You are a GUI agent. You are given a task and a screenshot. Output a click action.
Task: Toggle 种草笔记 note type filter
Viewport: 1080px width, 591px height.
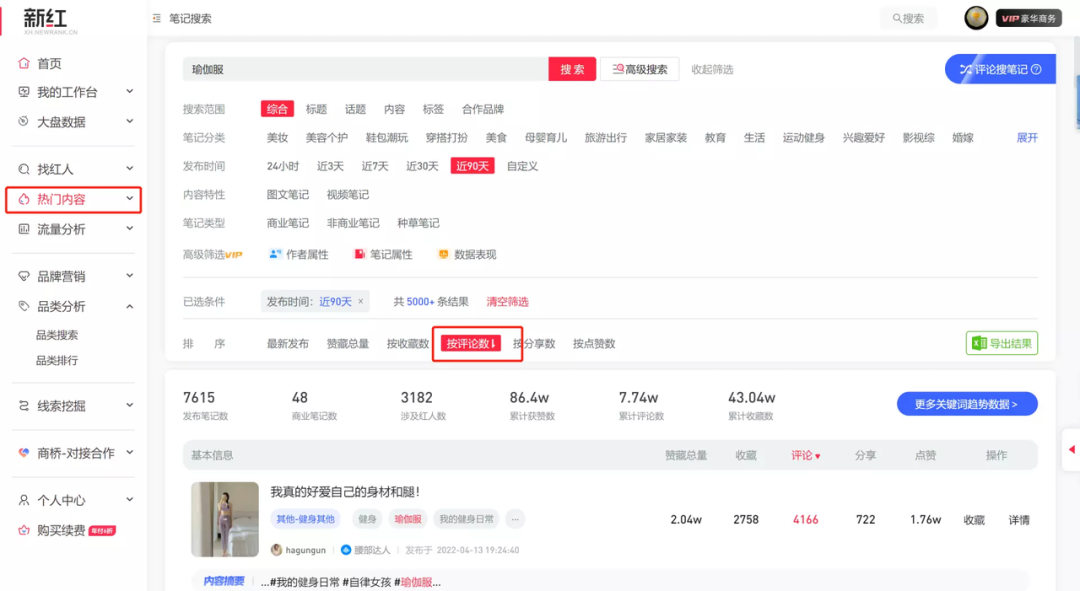(418, 223)
